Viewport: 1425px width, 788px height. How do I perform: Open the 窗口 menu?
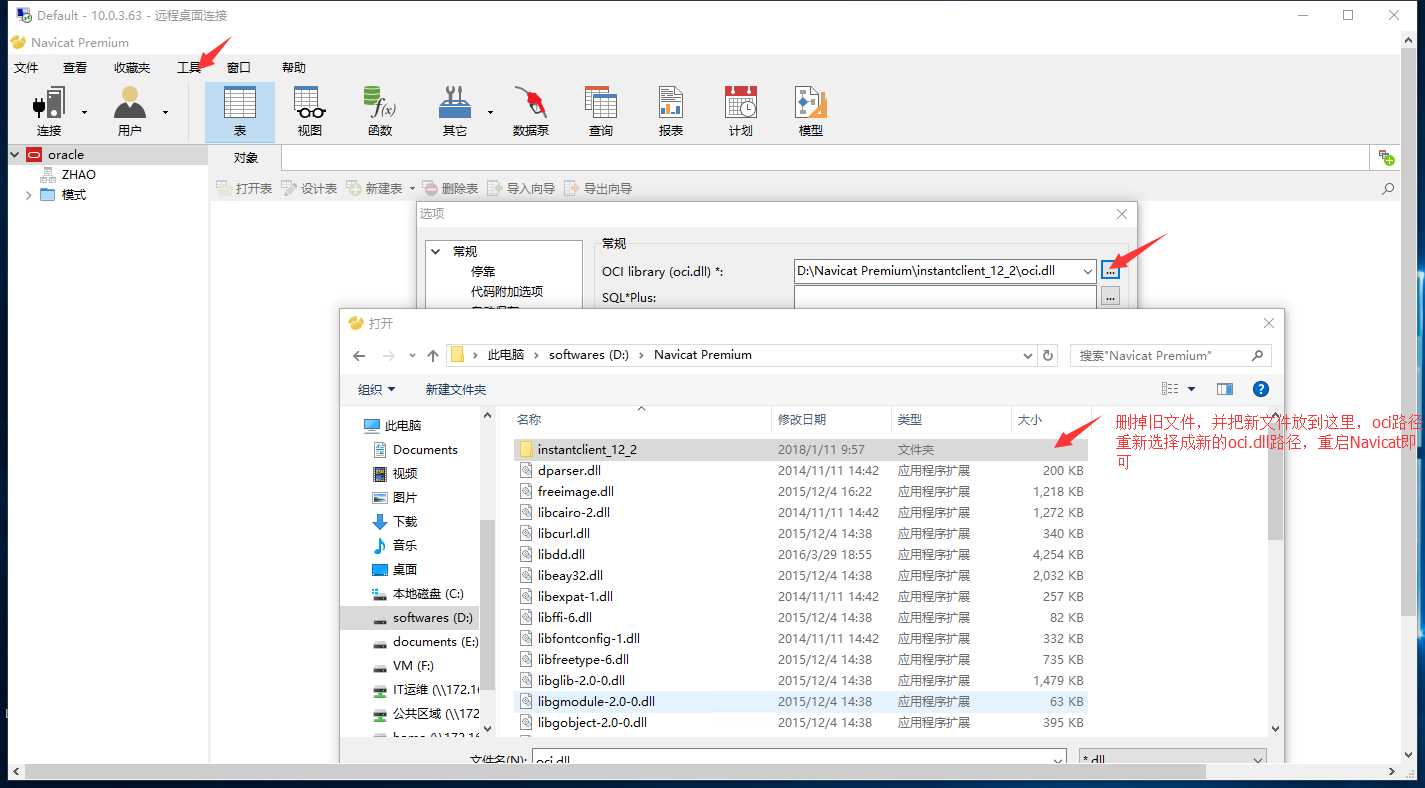click(x=239, y=67)
